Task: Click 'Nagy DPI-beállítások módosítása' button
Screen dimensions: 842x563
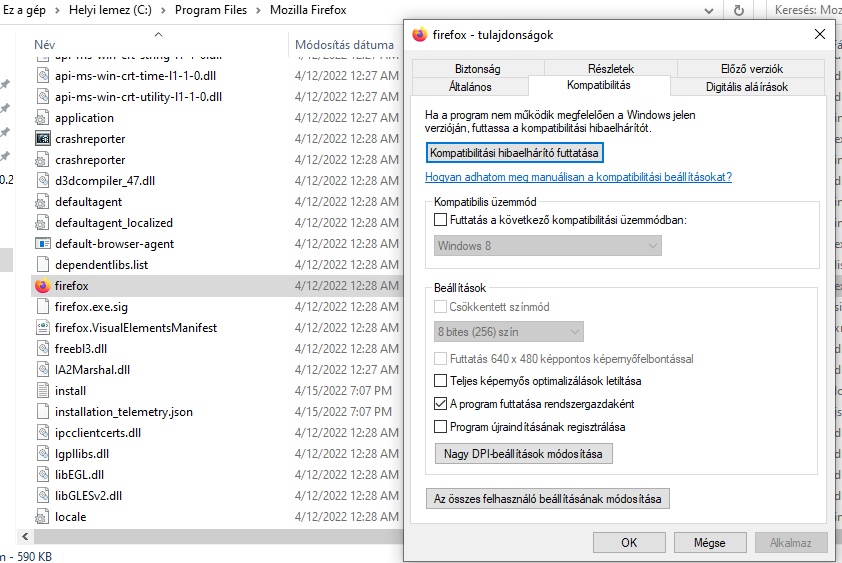Action: click(524, 454)
